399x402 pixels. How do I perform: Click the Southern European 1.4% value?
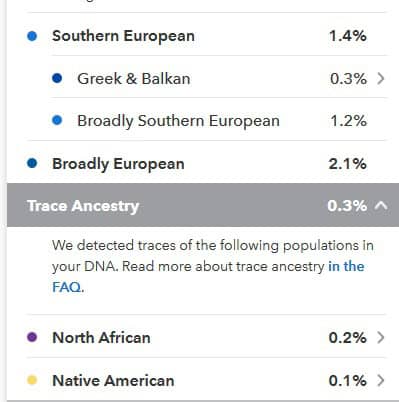(348, 36)
